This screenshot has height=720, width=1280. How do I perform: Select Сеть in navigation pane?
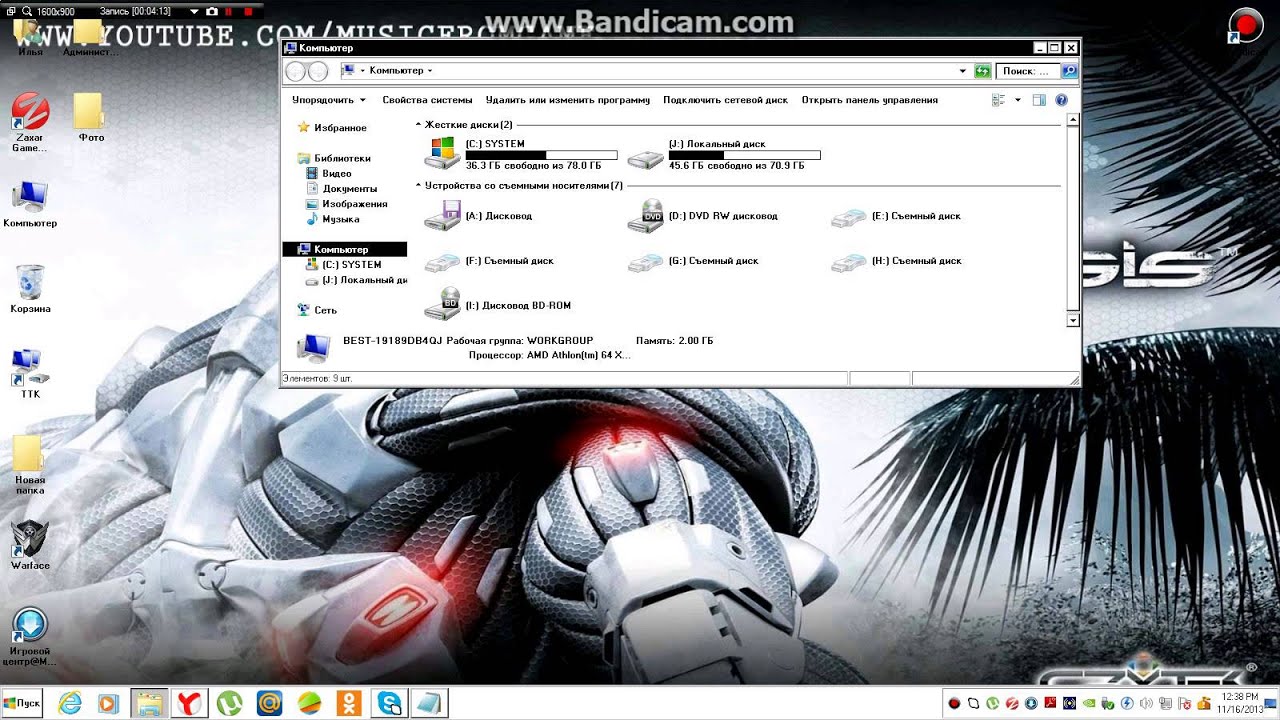pos(326,310)
